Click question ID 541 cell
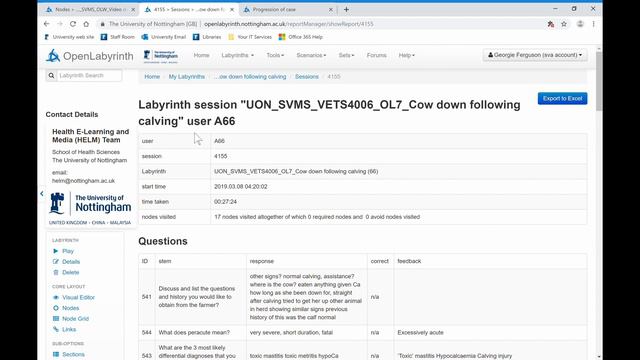The width and height of the screenshot is (640, 360). pyautogui.click(x=147, y=297)
